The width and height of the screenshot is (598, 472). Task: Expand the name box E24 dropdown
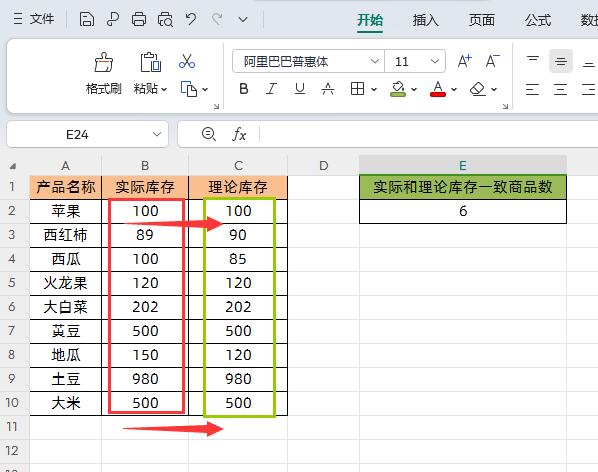(157, 134)
